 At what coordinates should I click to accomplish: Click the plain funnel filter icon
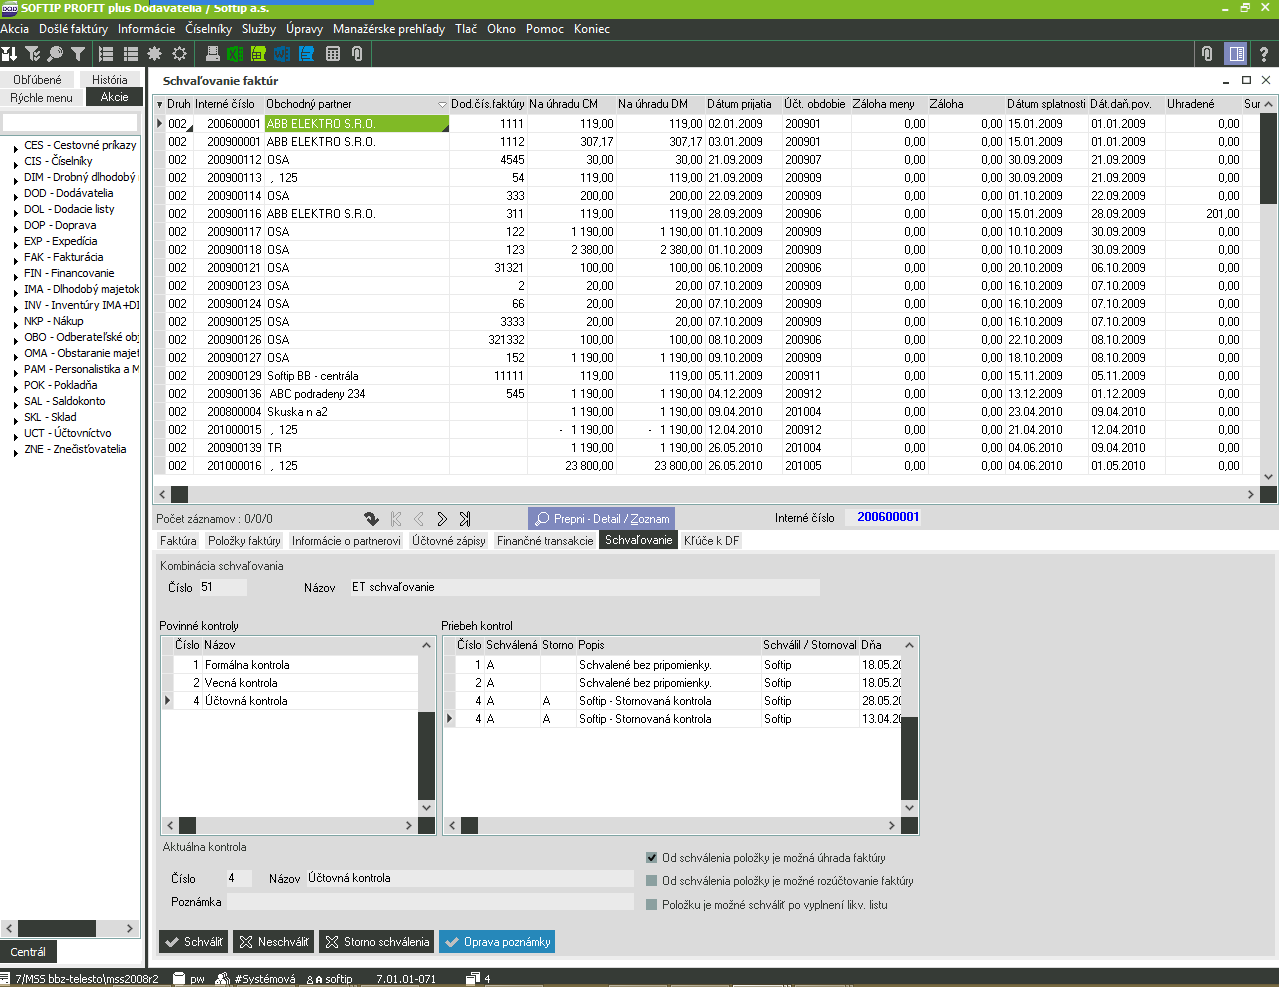(78, 54)
